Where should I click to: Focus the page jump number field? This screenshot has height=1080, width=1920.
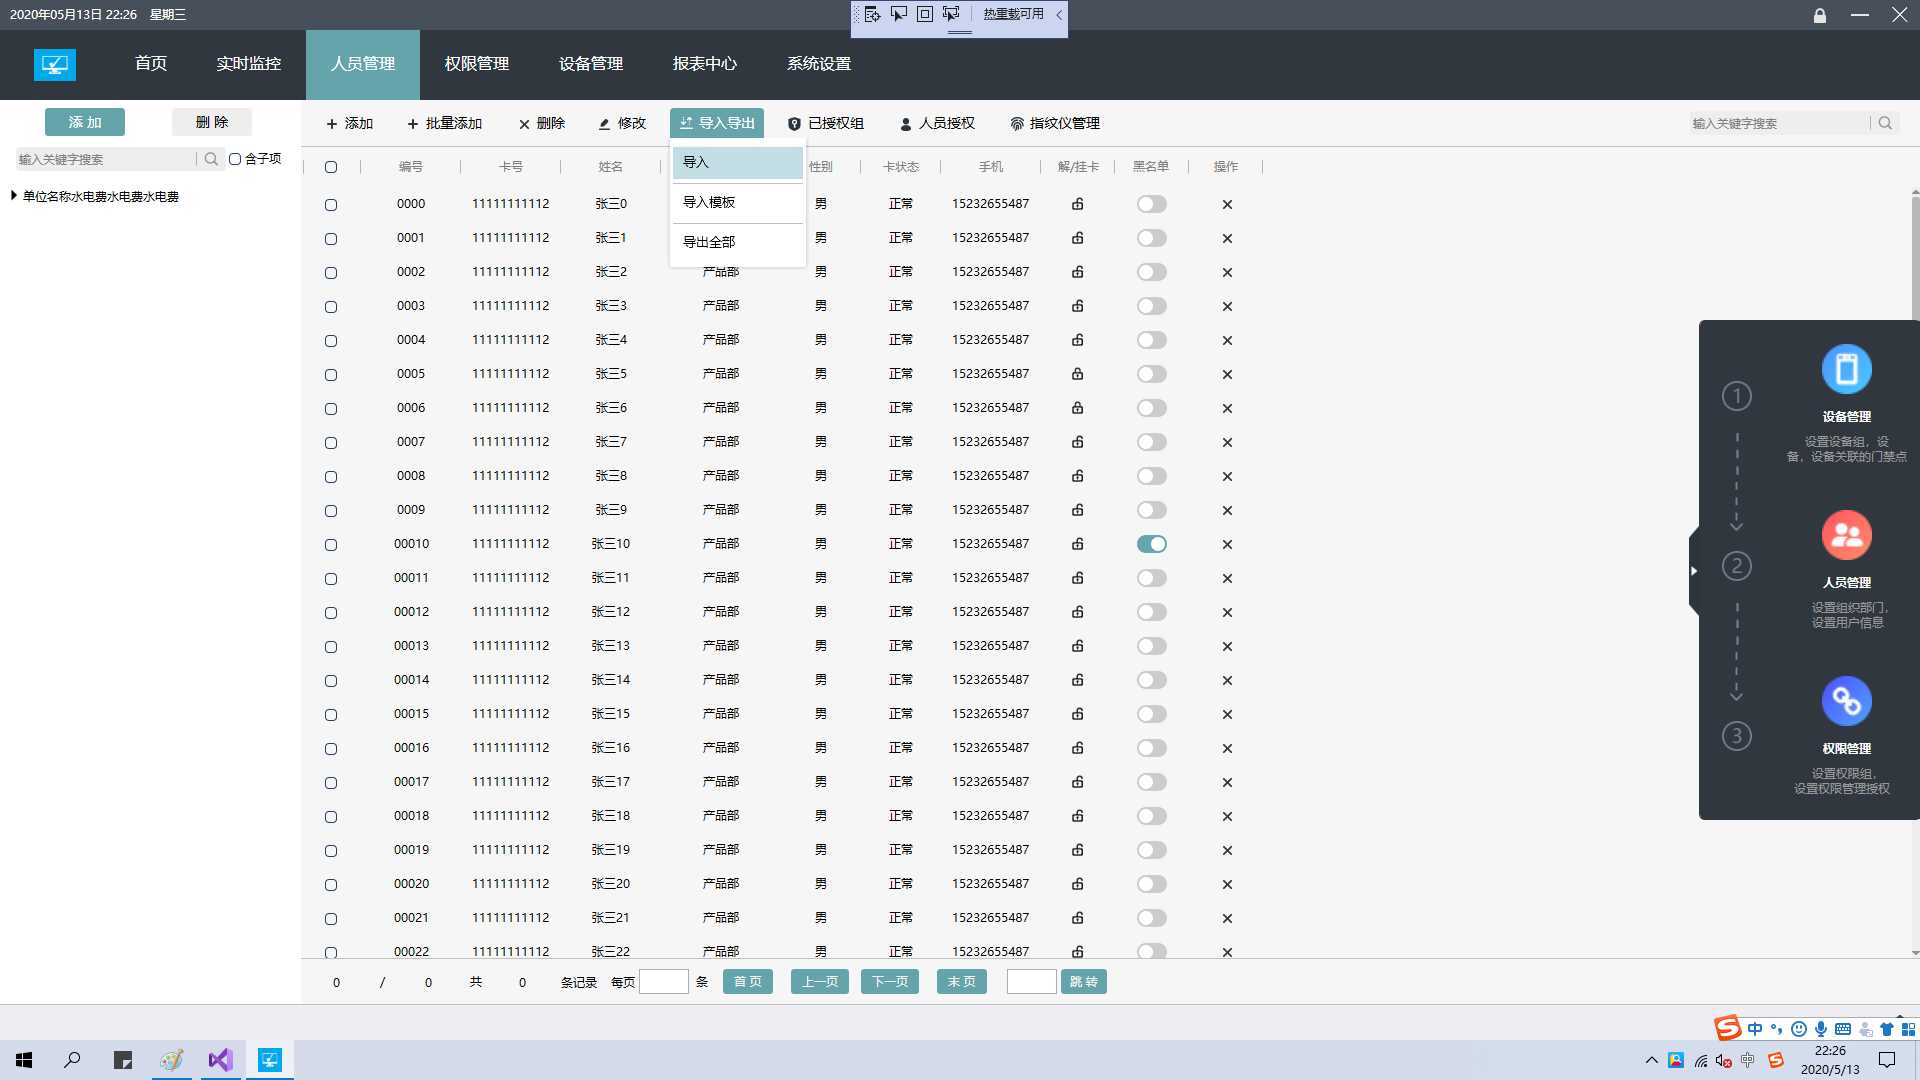pyautogui.click(x=1032, y=982)
